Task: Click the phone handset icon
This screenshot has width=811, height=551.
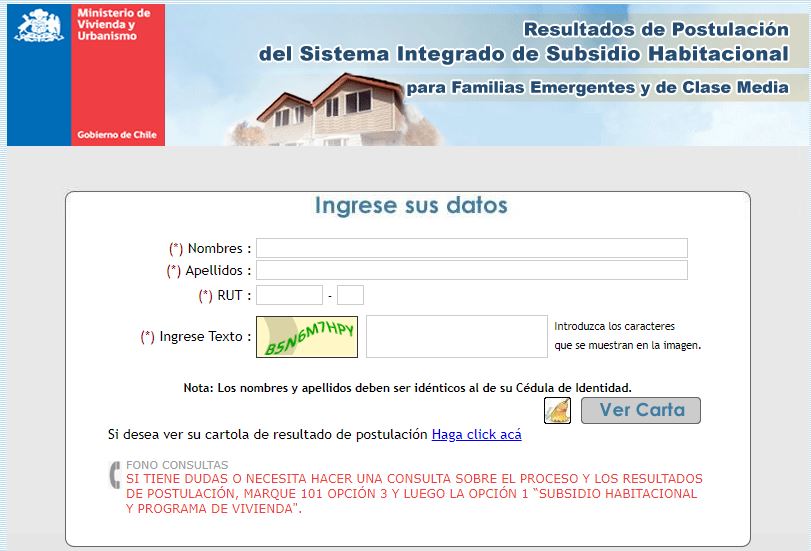Action: (114, 477)
